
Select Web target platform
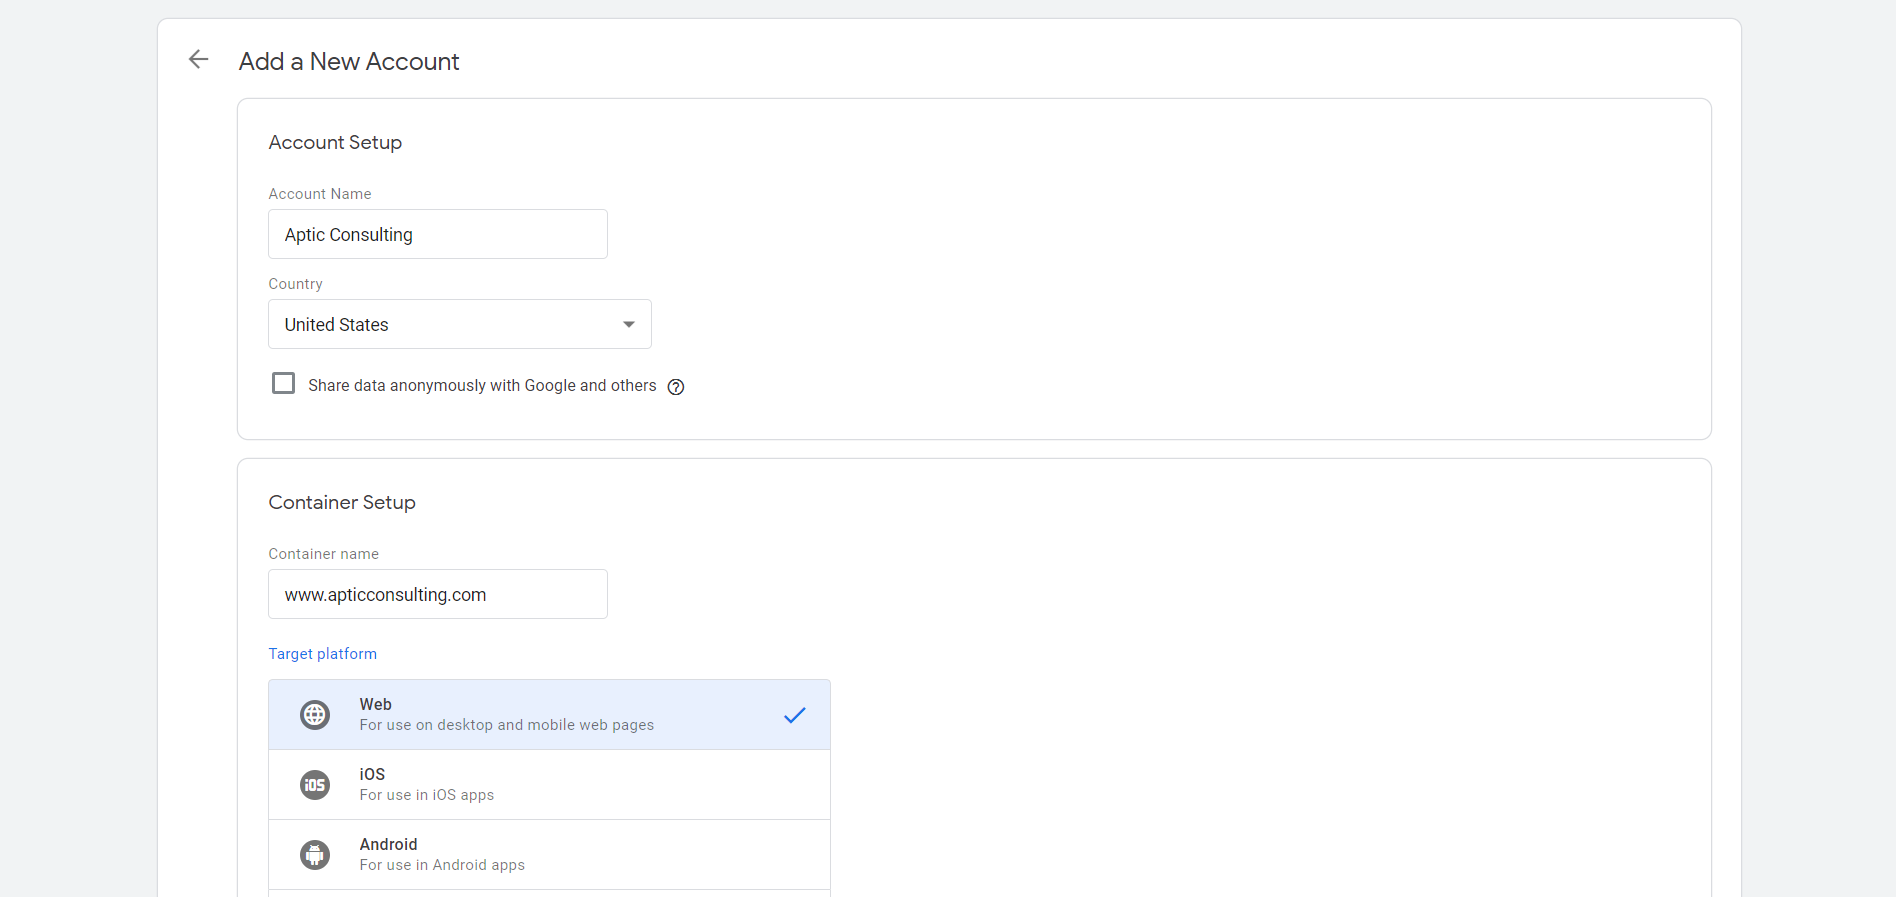coord(549,715)
